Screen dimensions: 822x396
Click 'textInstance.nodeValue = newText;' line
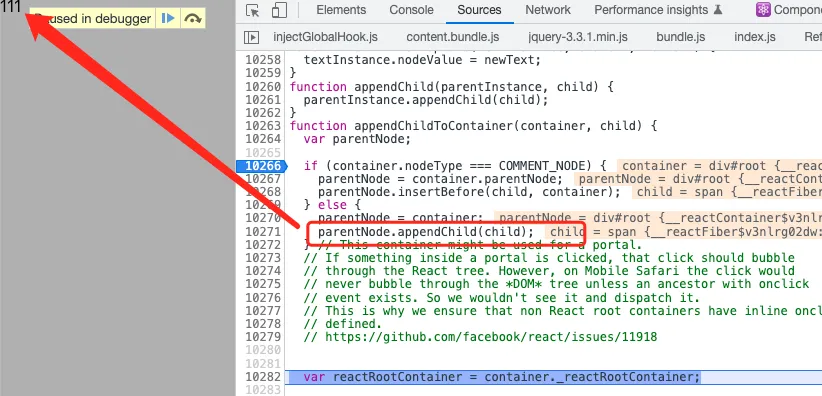pyautogui.click(x=422, y=60)
